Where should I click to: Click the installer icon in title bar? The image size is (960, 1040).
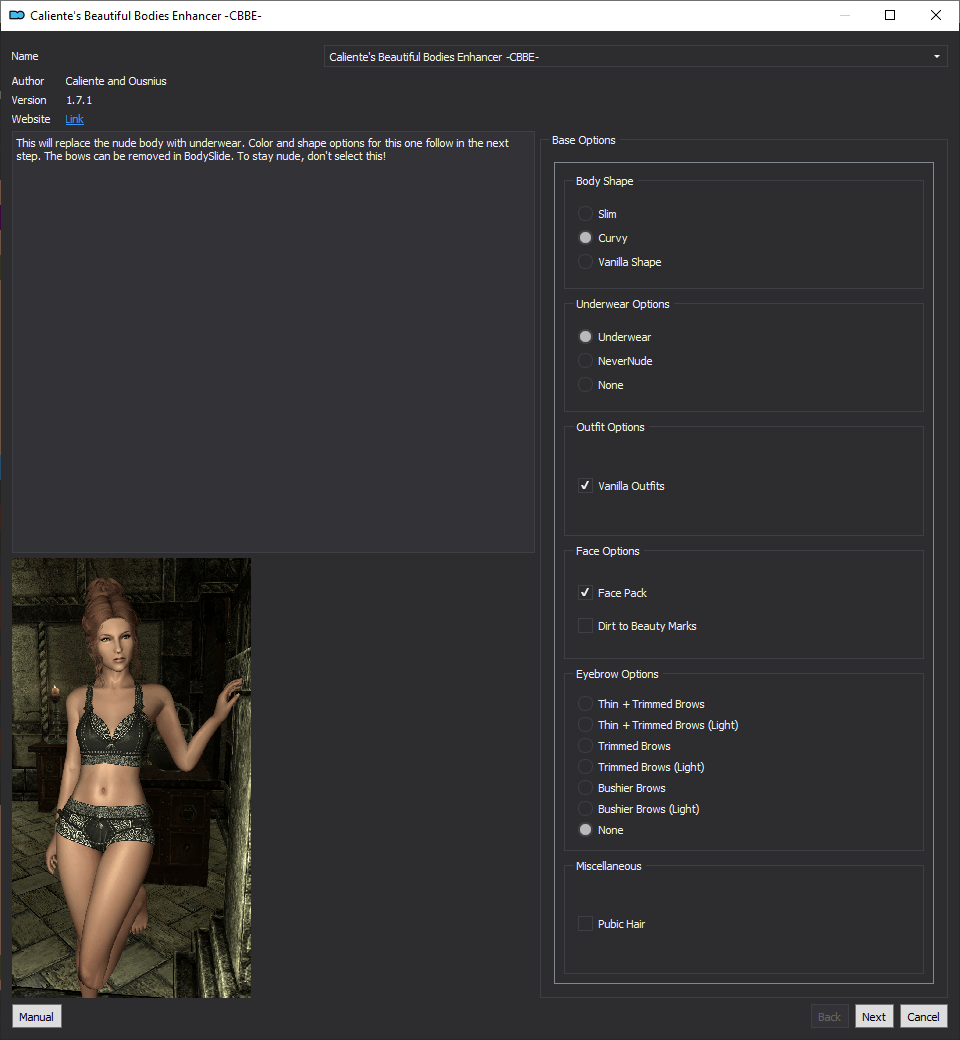[17, 15]
